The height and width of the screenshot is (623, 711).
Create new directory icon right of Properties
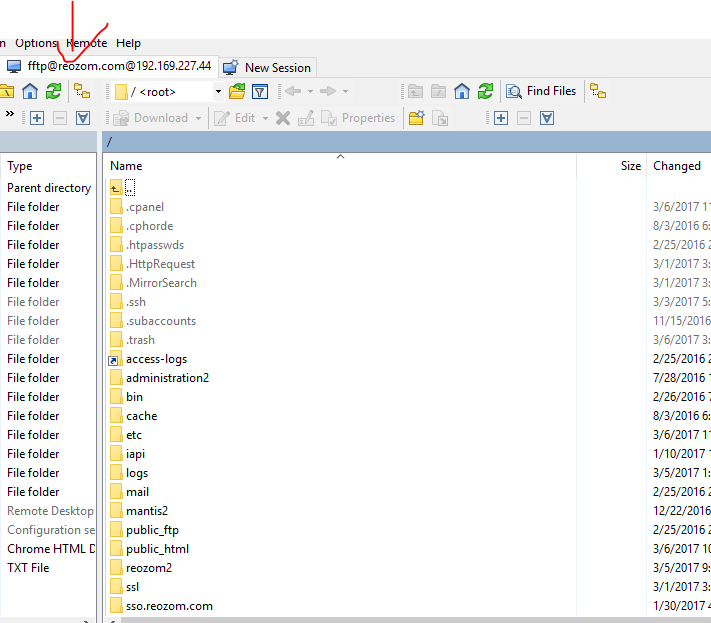[x=415, y=118]
